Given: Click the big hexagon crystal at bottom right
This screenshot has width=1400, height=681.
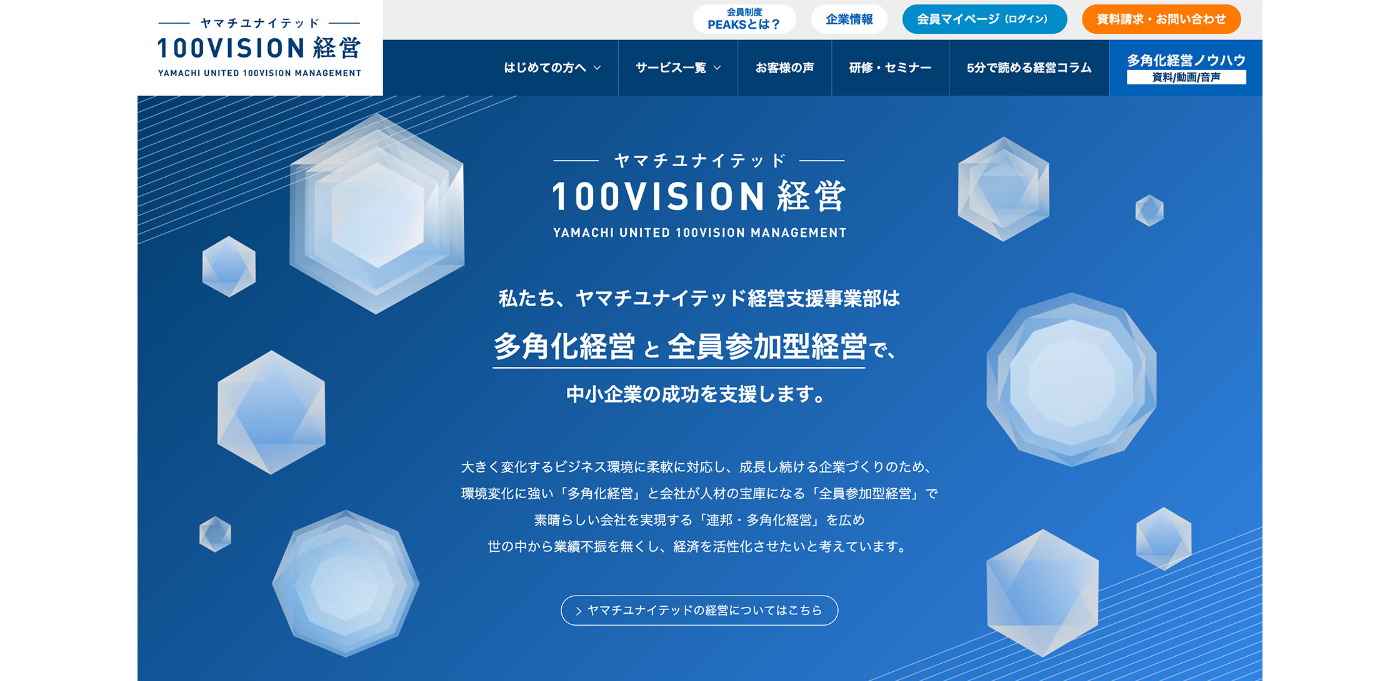Looking at the screenshot, I should (x=1042, y=592).
